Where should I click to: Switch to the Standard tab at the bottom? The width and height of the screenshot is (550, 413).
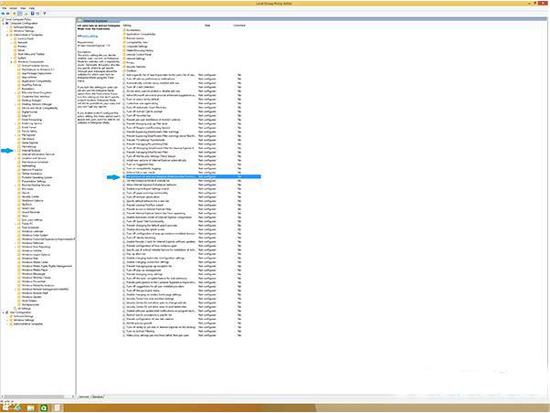click(x=97, y=397)
